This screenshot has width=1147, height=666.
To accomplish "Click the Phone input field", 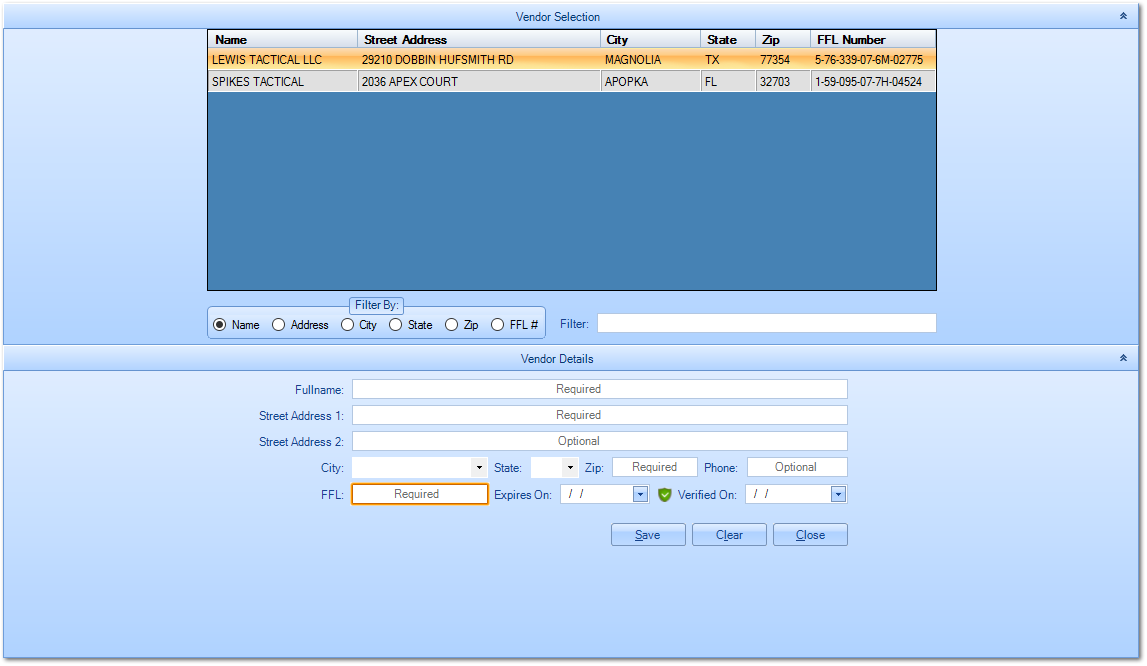I will pos(797,467).
